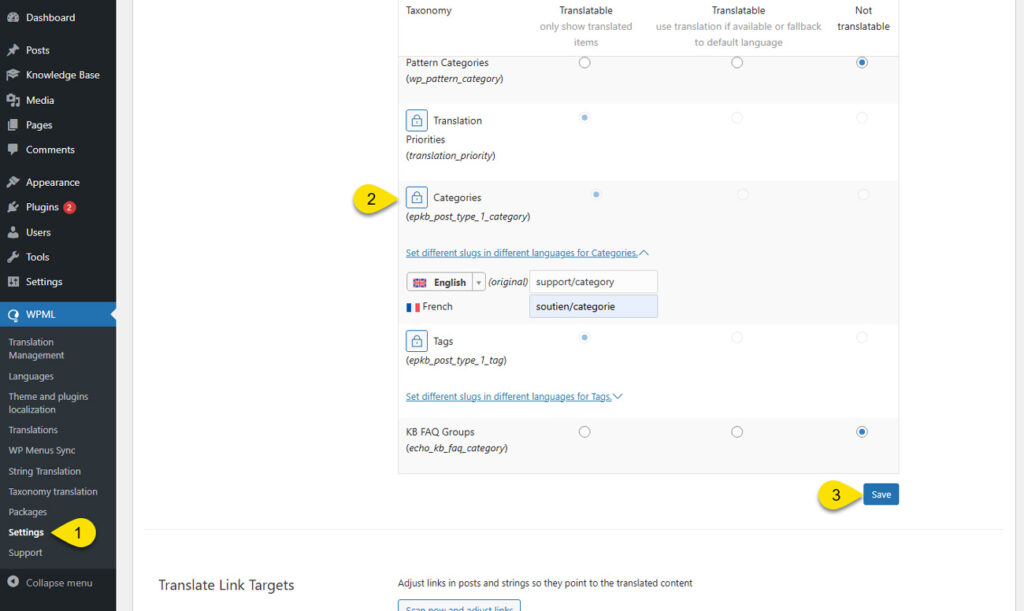Go to Theme and plugins localization

coord(48,403)
